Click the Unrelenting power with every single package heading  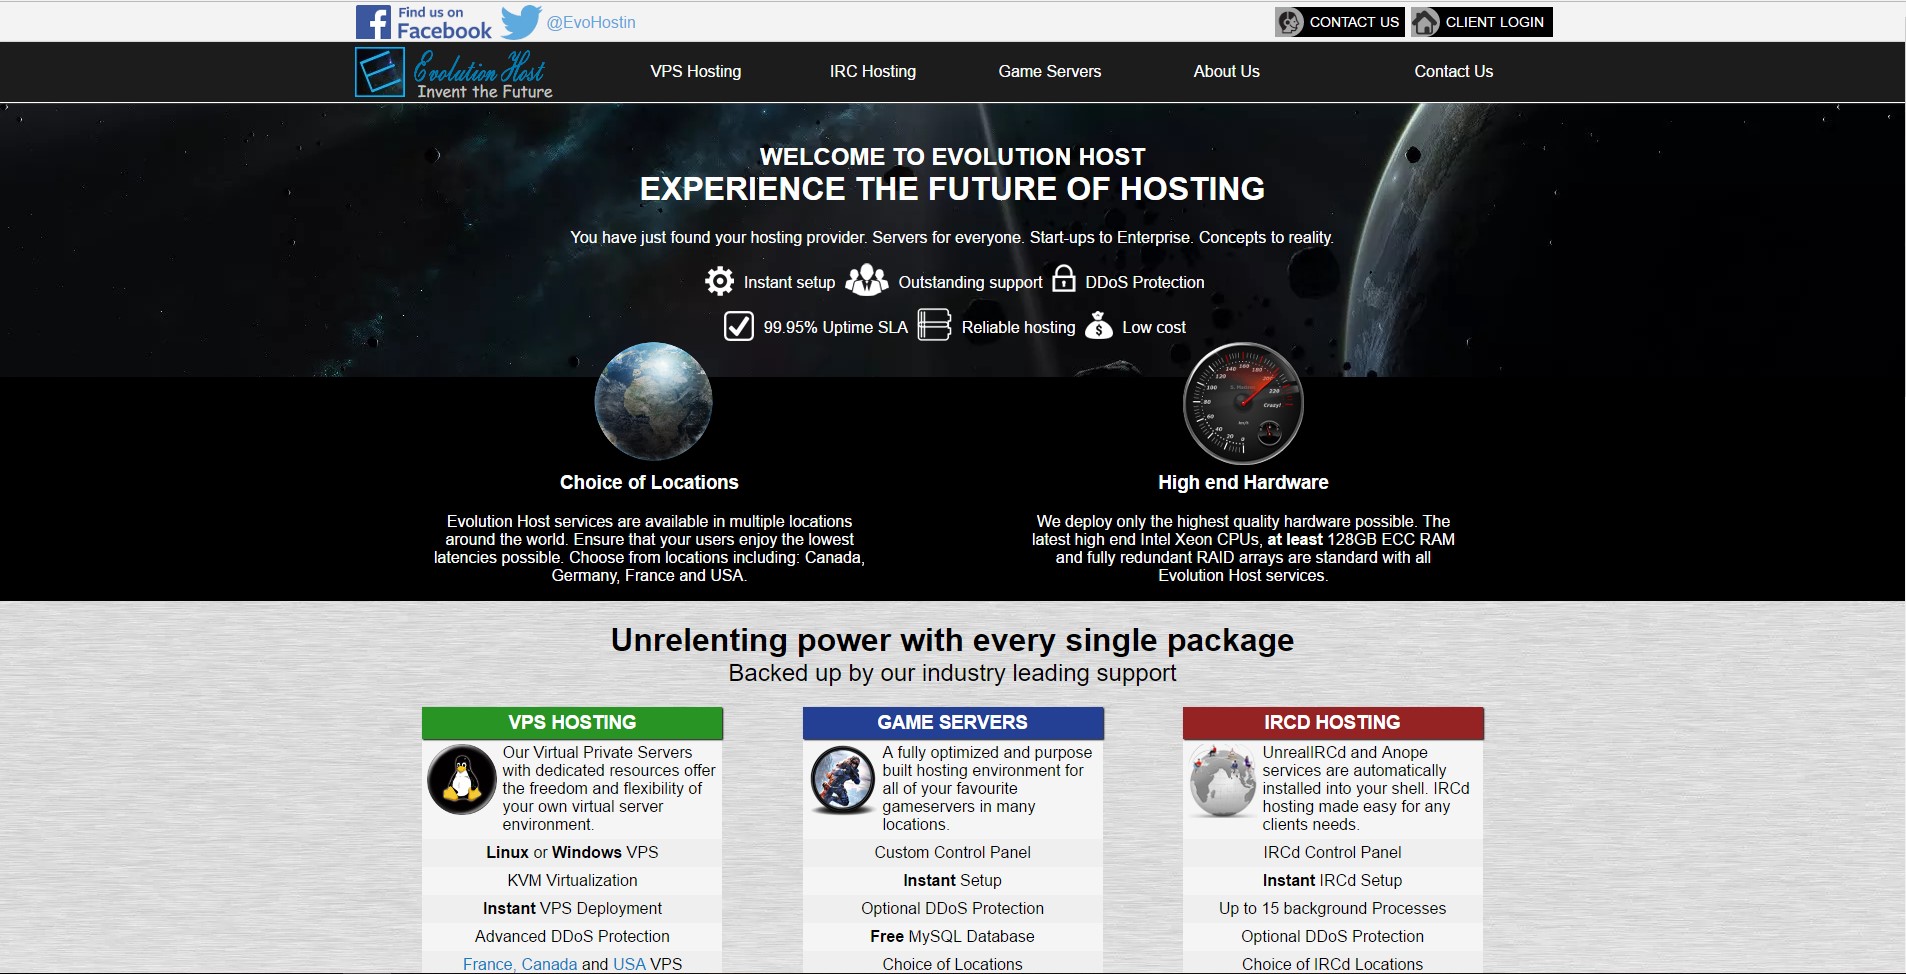pos(953,640)
